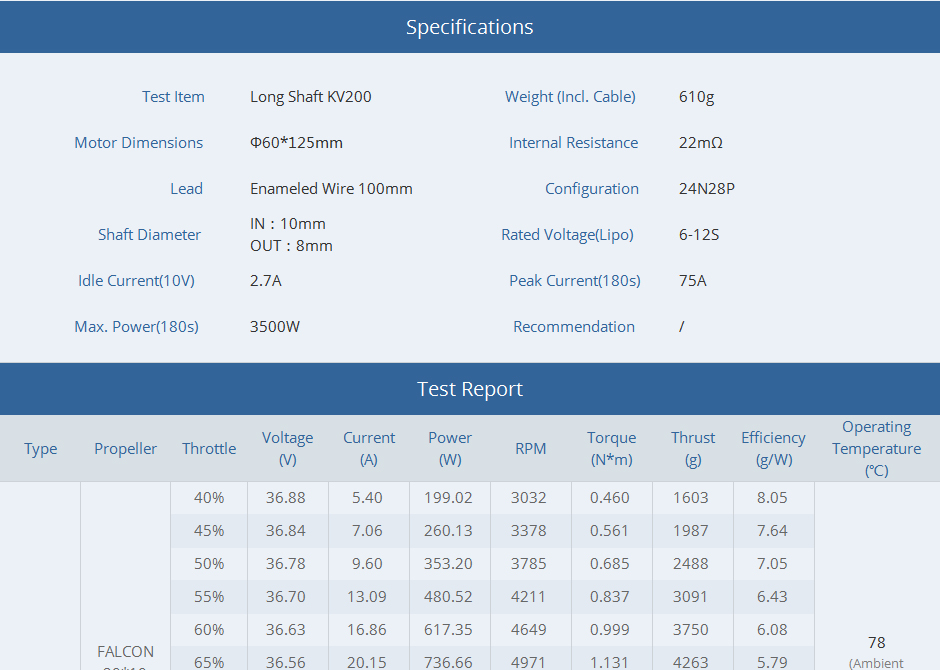The image size is (940, 670).
Task: Click the Operating Temperature column header
Action: pyautogui.click(x=876, y=448)
